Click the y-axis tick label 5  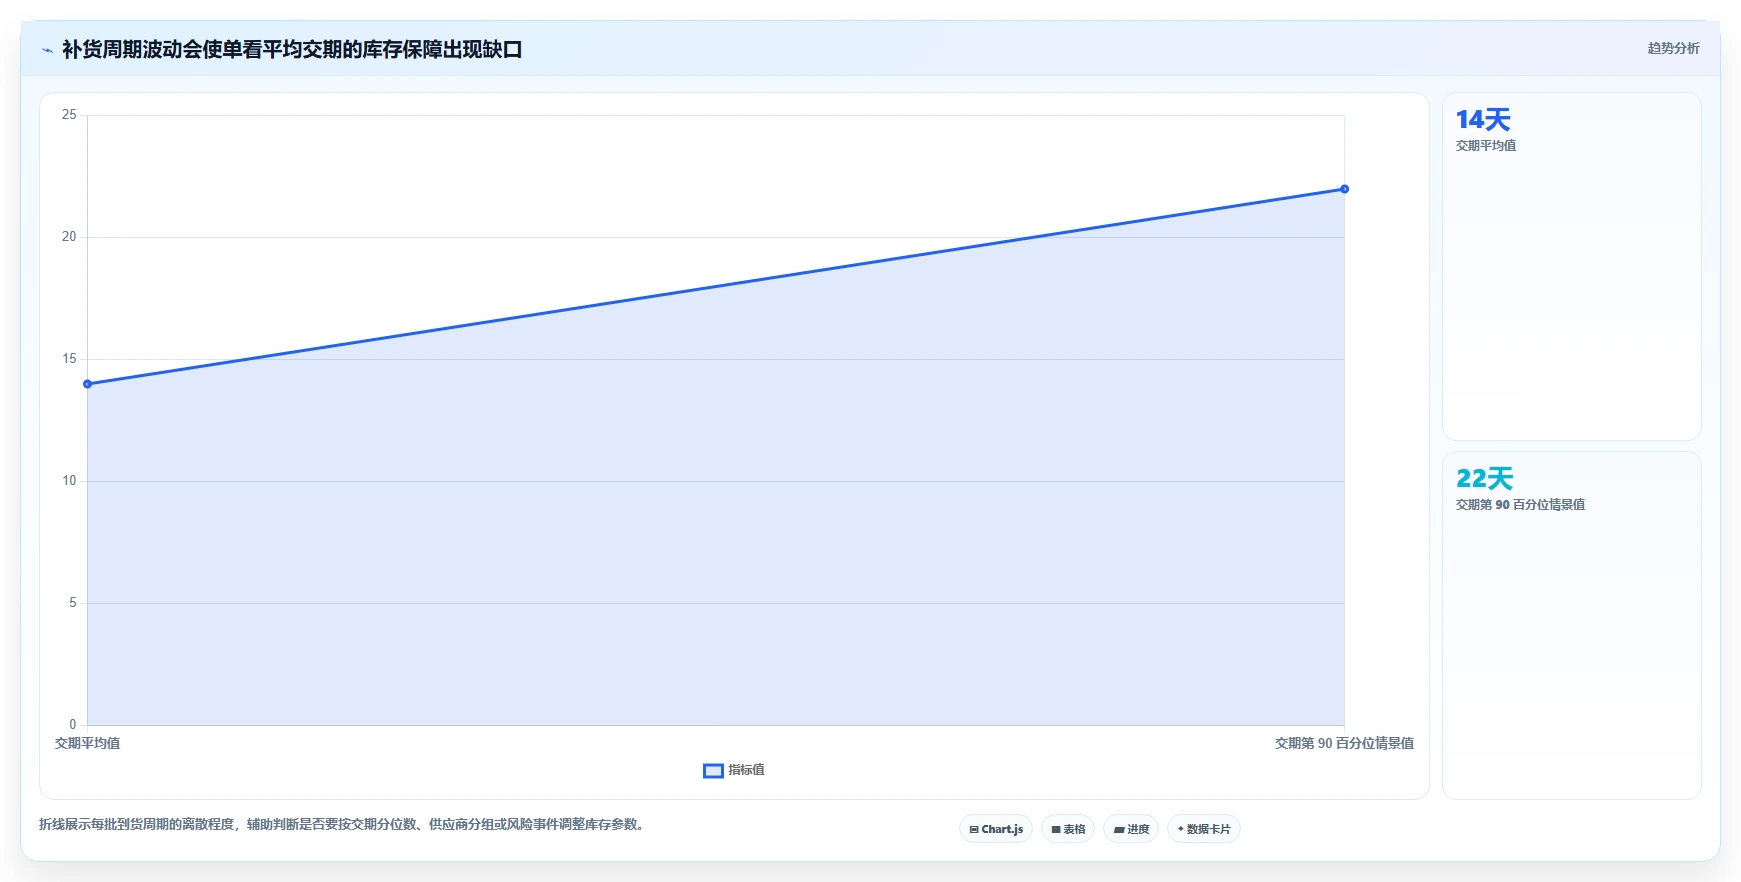73,603
